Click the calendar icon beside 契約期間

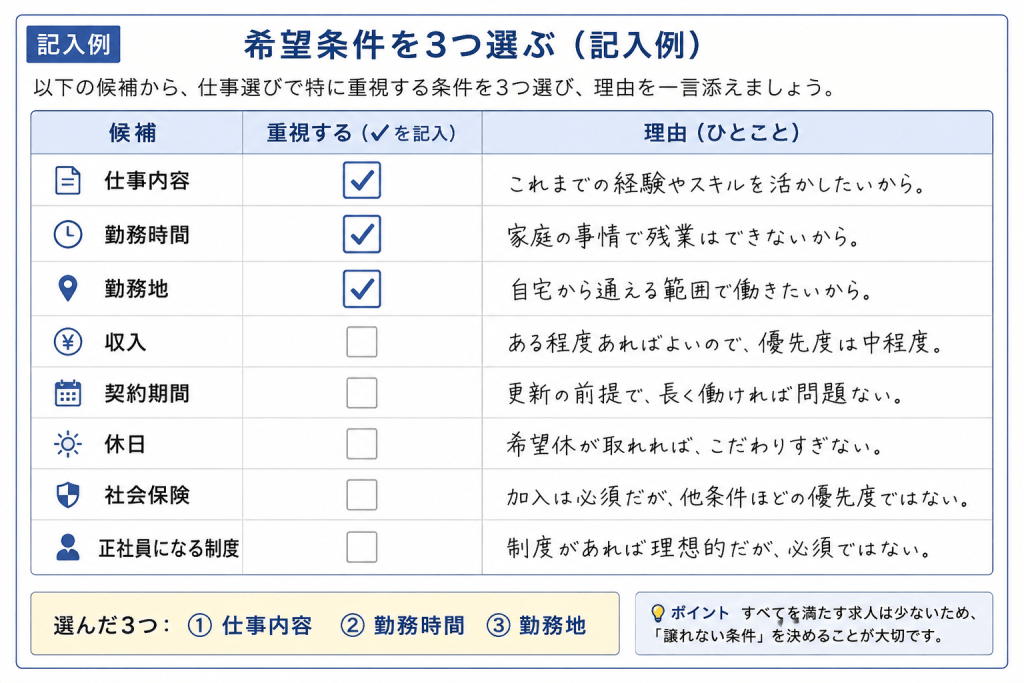click(68, 393)
